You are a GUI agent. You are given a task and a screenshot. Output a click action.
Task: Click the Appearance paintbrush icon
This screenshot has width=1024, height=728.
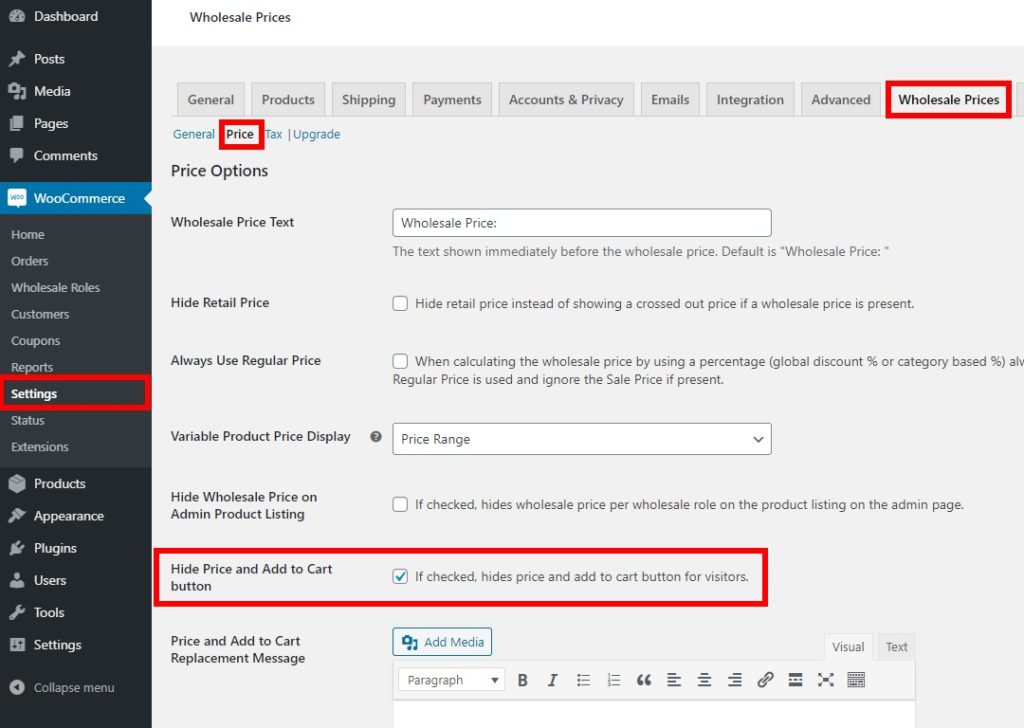17,515
